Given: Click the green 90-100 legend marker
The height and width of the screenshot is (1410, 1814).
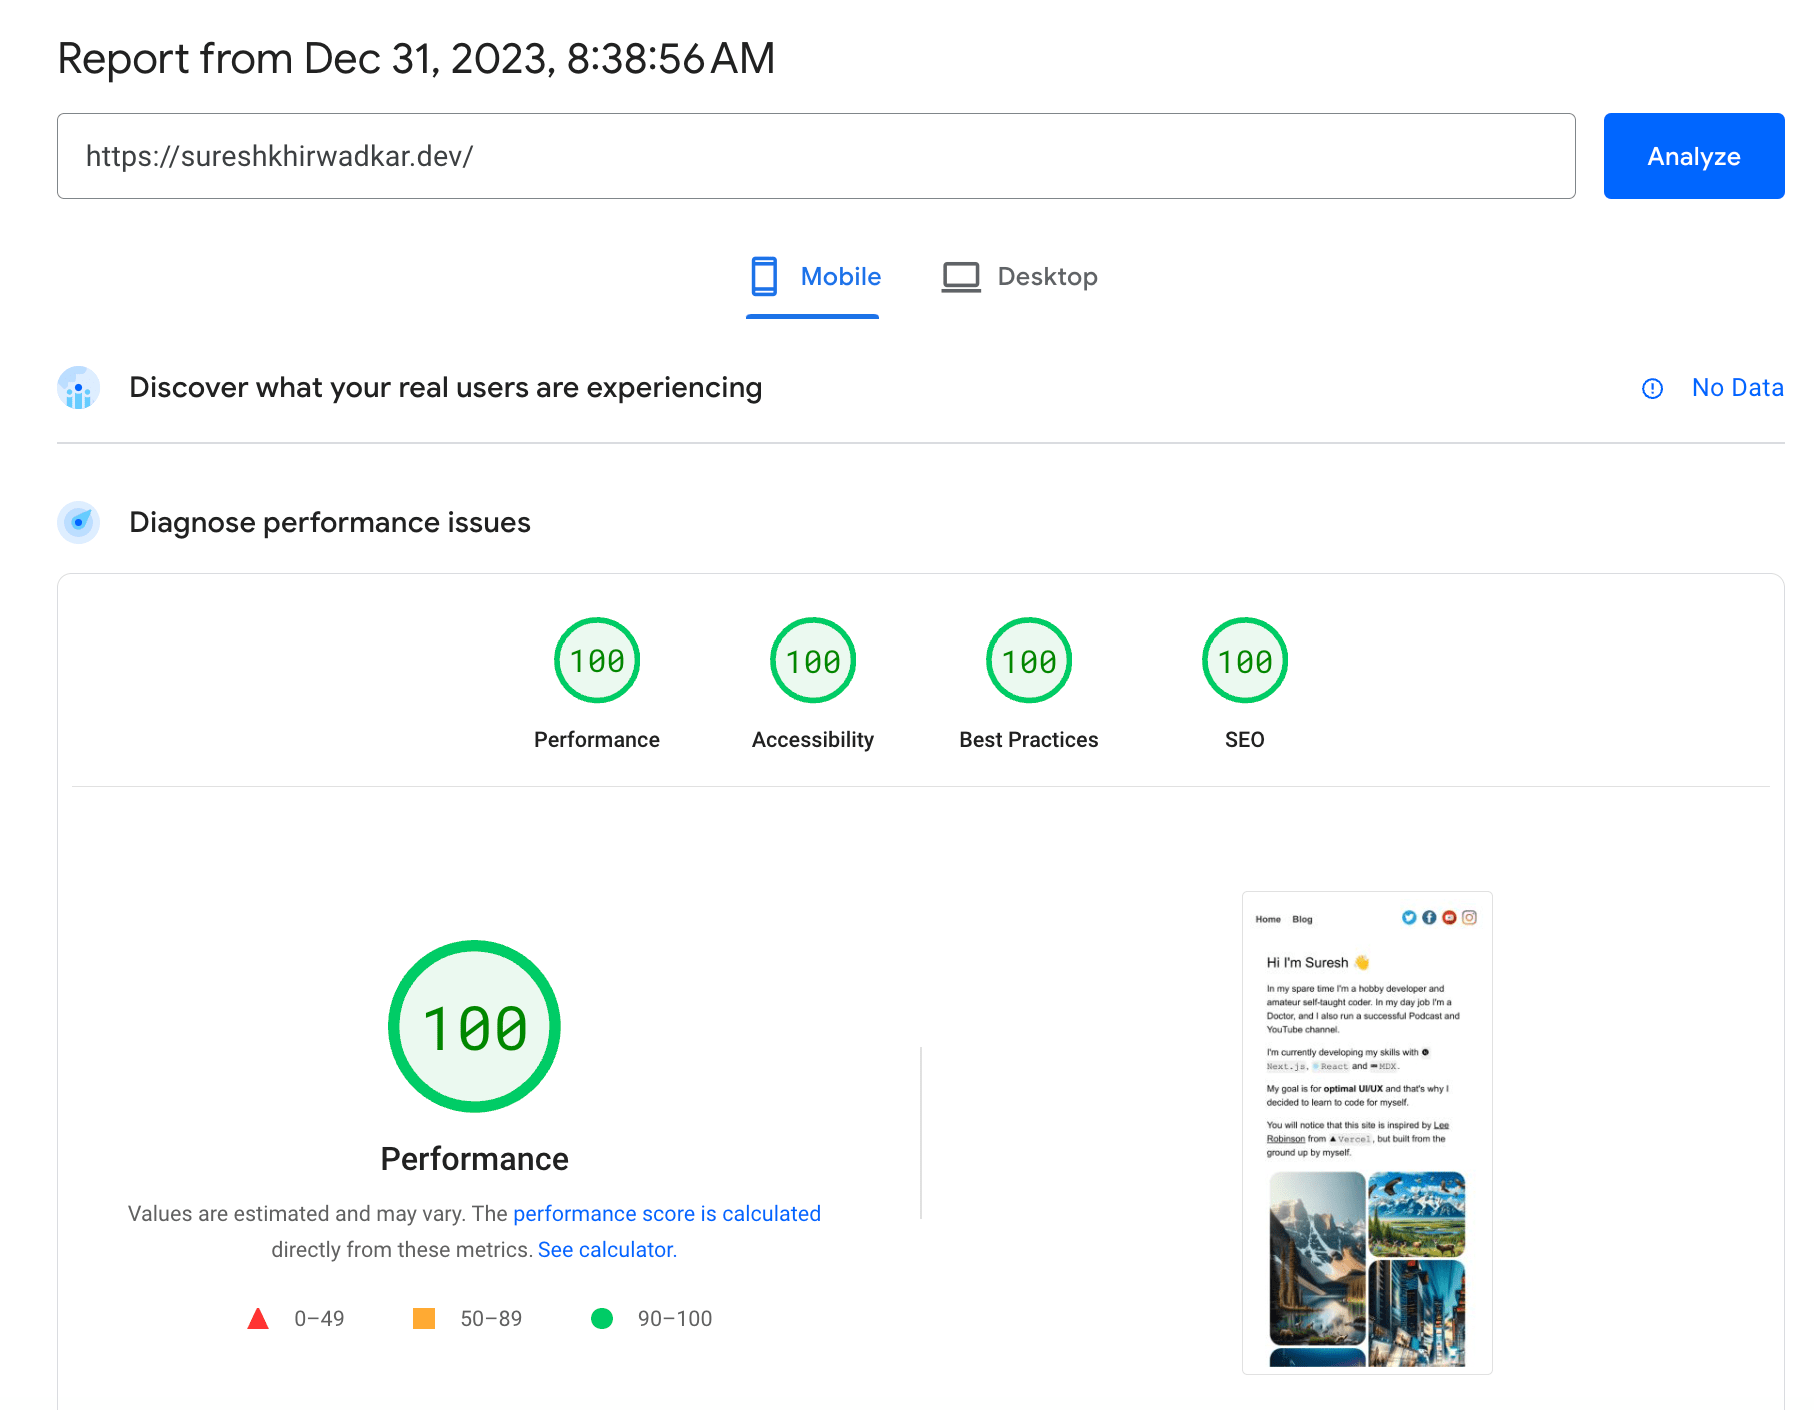Looking at the screenshot, I should 601,1318.
